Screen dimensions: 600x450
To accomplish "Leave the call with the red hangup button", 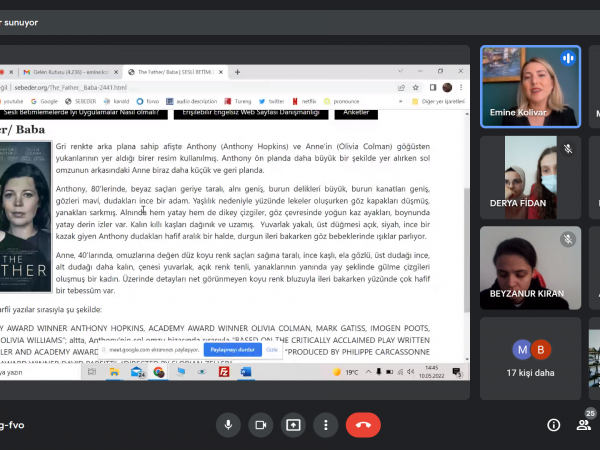I will pyautogui.click(x=363, y=425).
